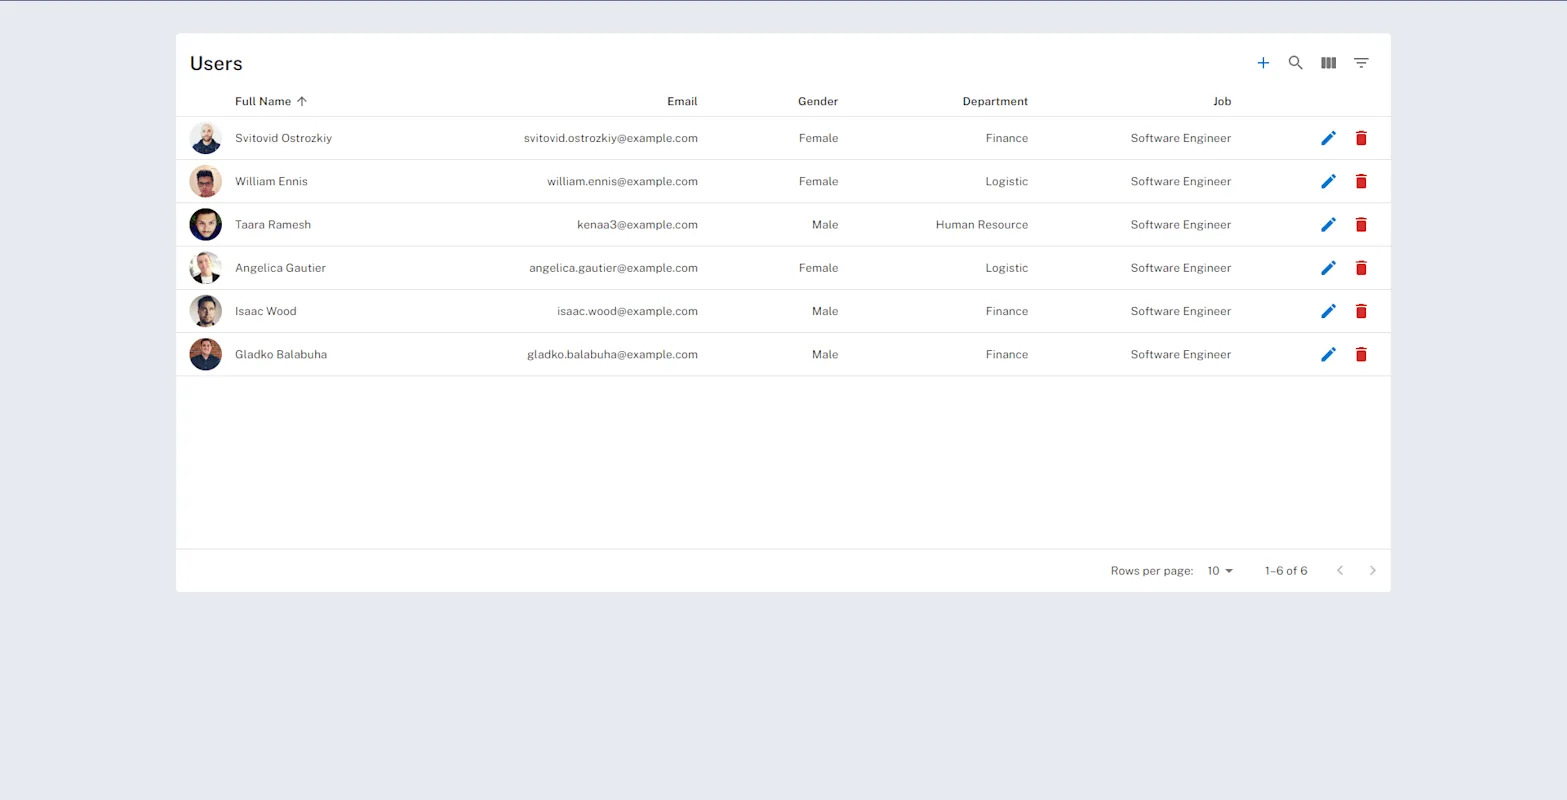
Task: Delete Gladko Balabuha using trash icon
Action: 1361,354
